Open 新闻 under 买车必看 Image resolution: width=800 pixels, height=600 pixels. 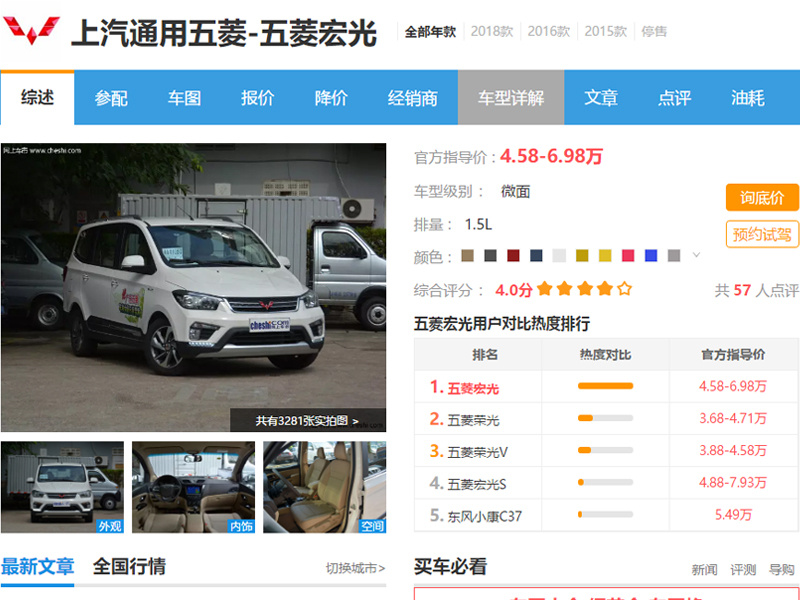(705, 569)
